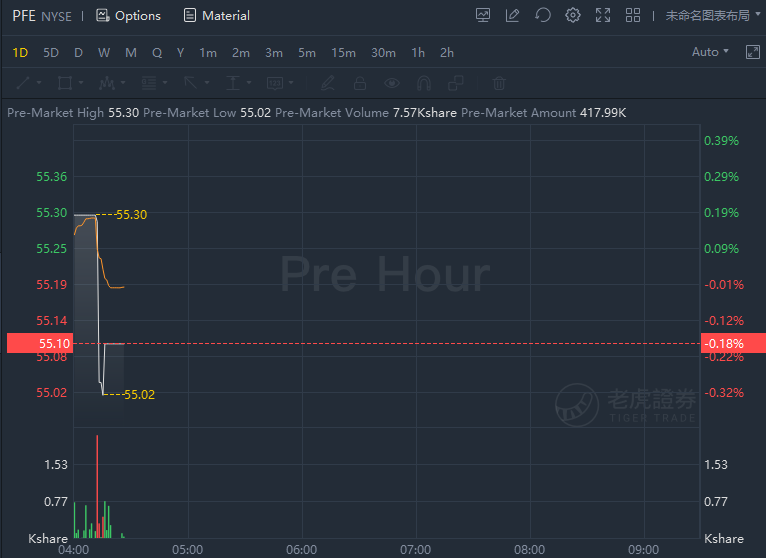Select the Fibonacci levels tool
766x558 pixels.
[x=149, y=83]
